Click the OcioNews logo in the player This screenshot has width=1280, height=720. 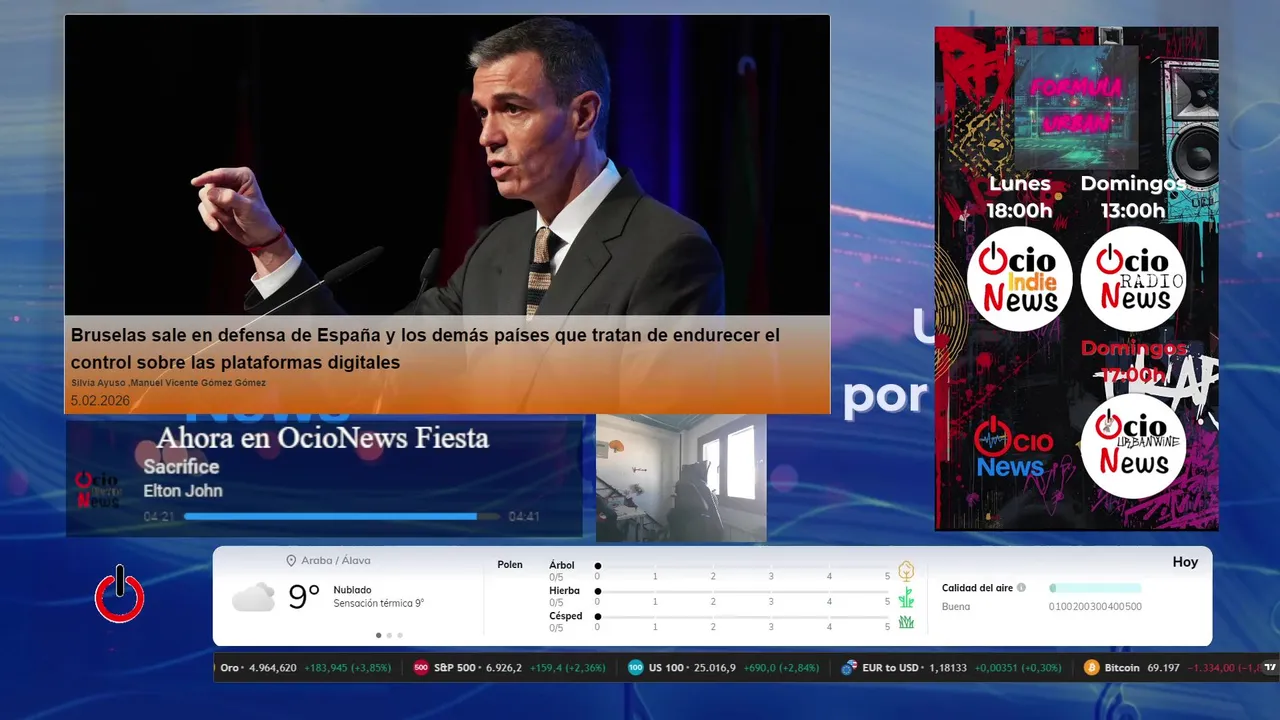[98, 490]
